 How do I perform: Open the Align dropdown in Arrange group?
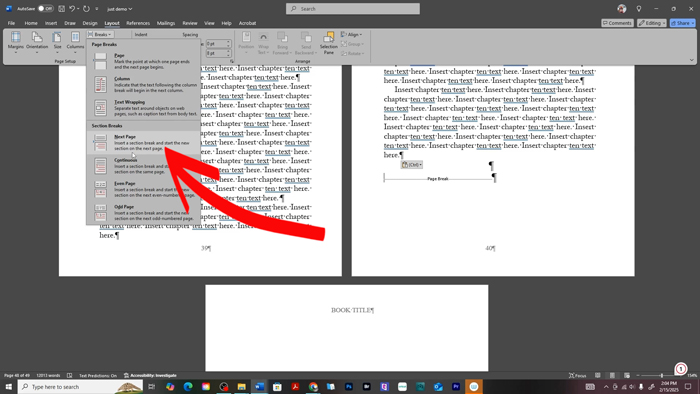click(x=352, y=34)
